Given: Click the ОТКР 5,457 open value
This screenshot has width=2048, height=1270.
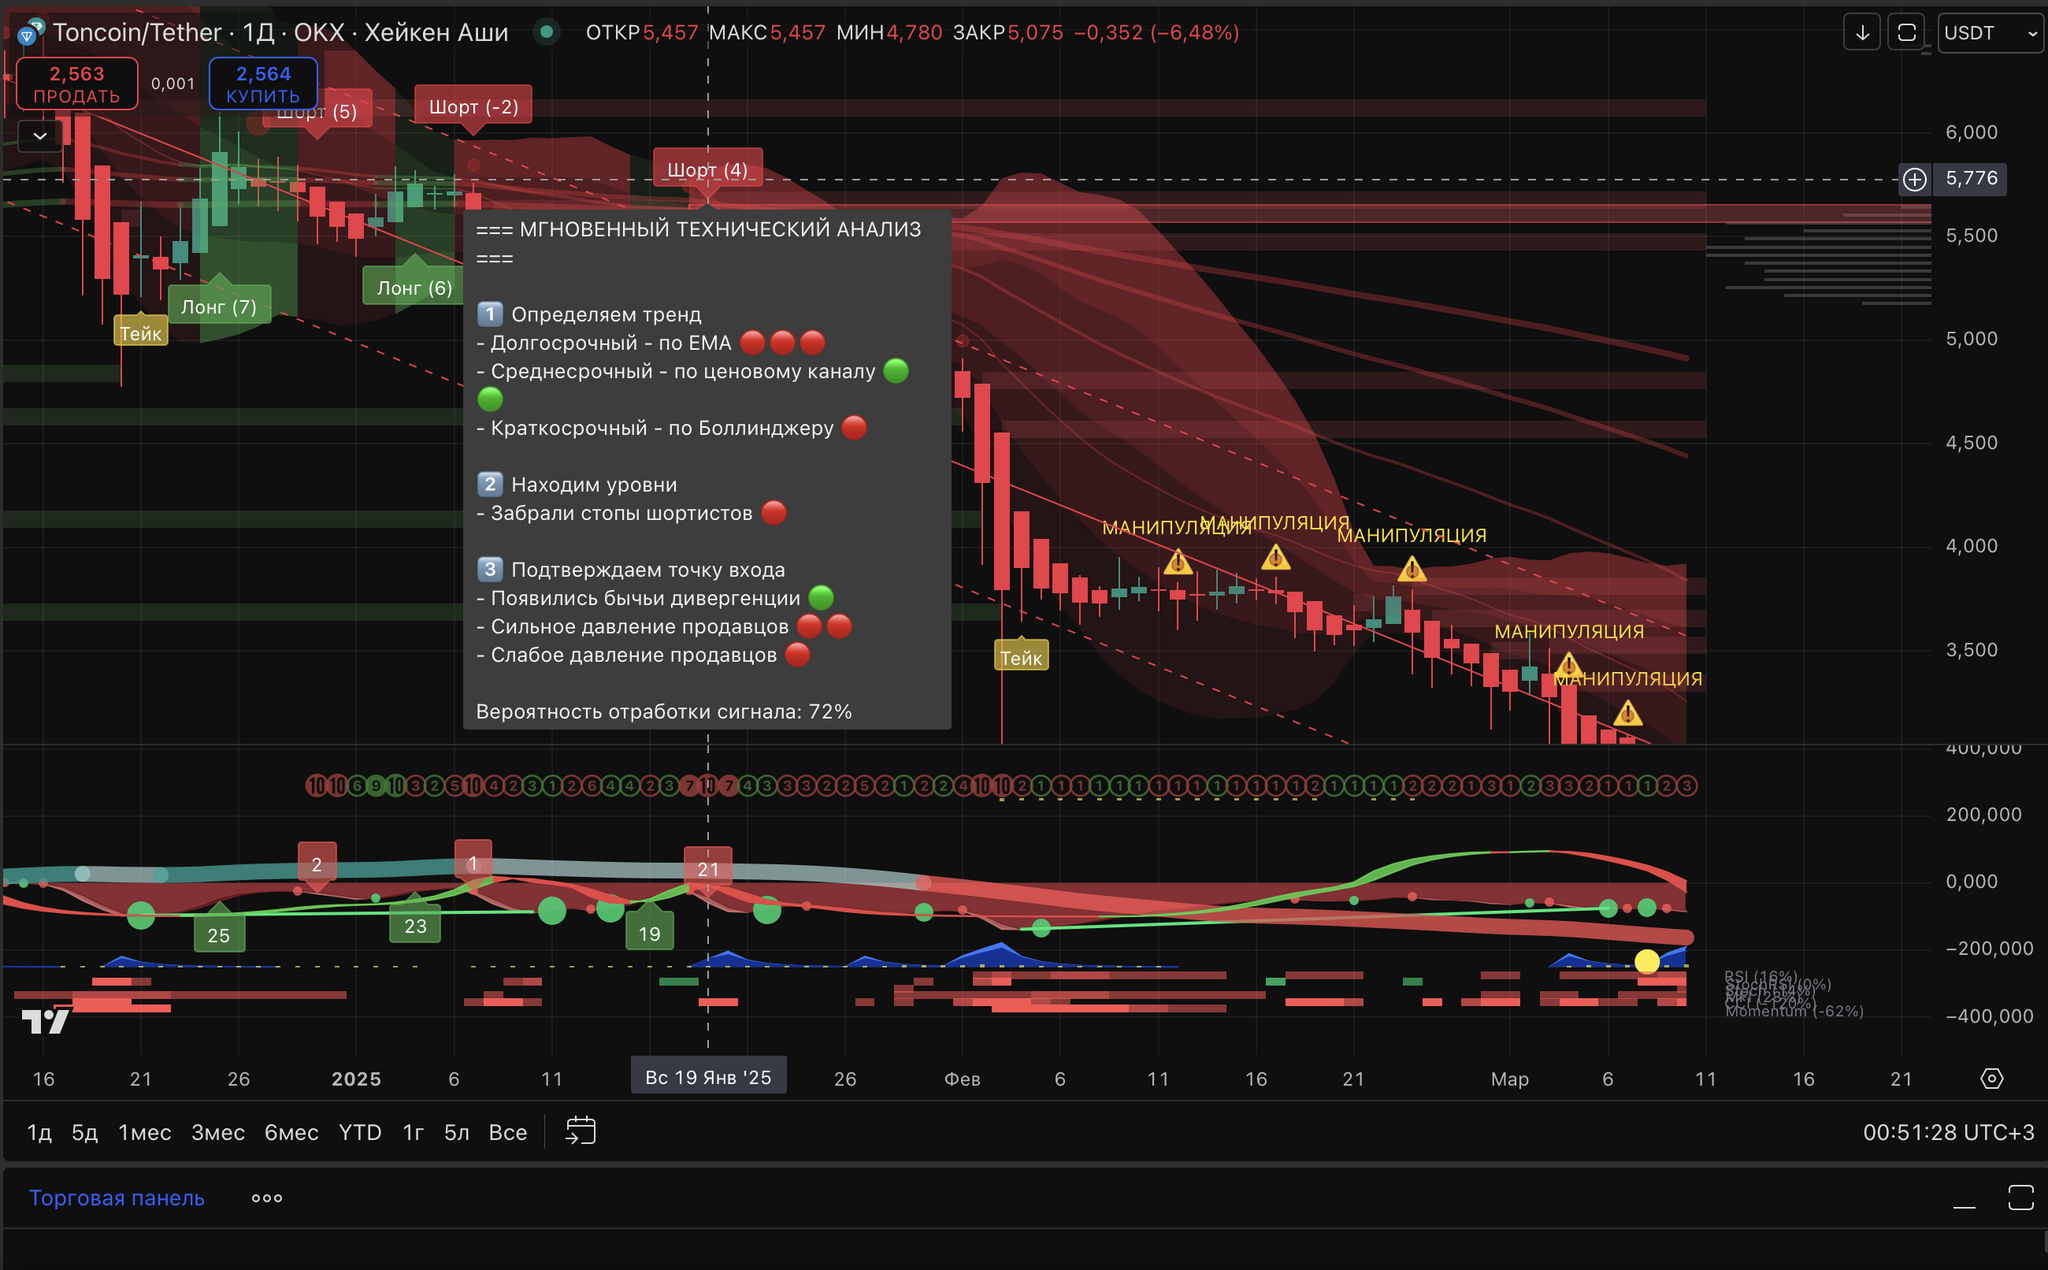Looking at the screenshot, I should (x=642, y=32).
